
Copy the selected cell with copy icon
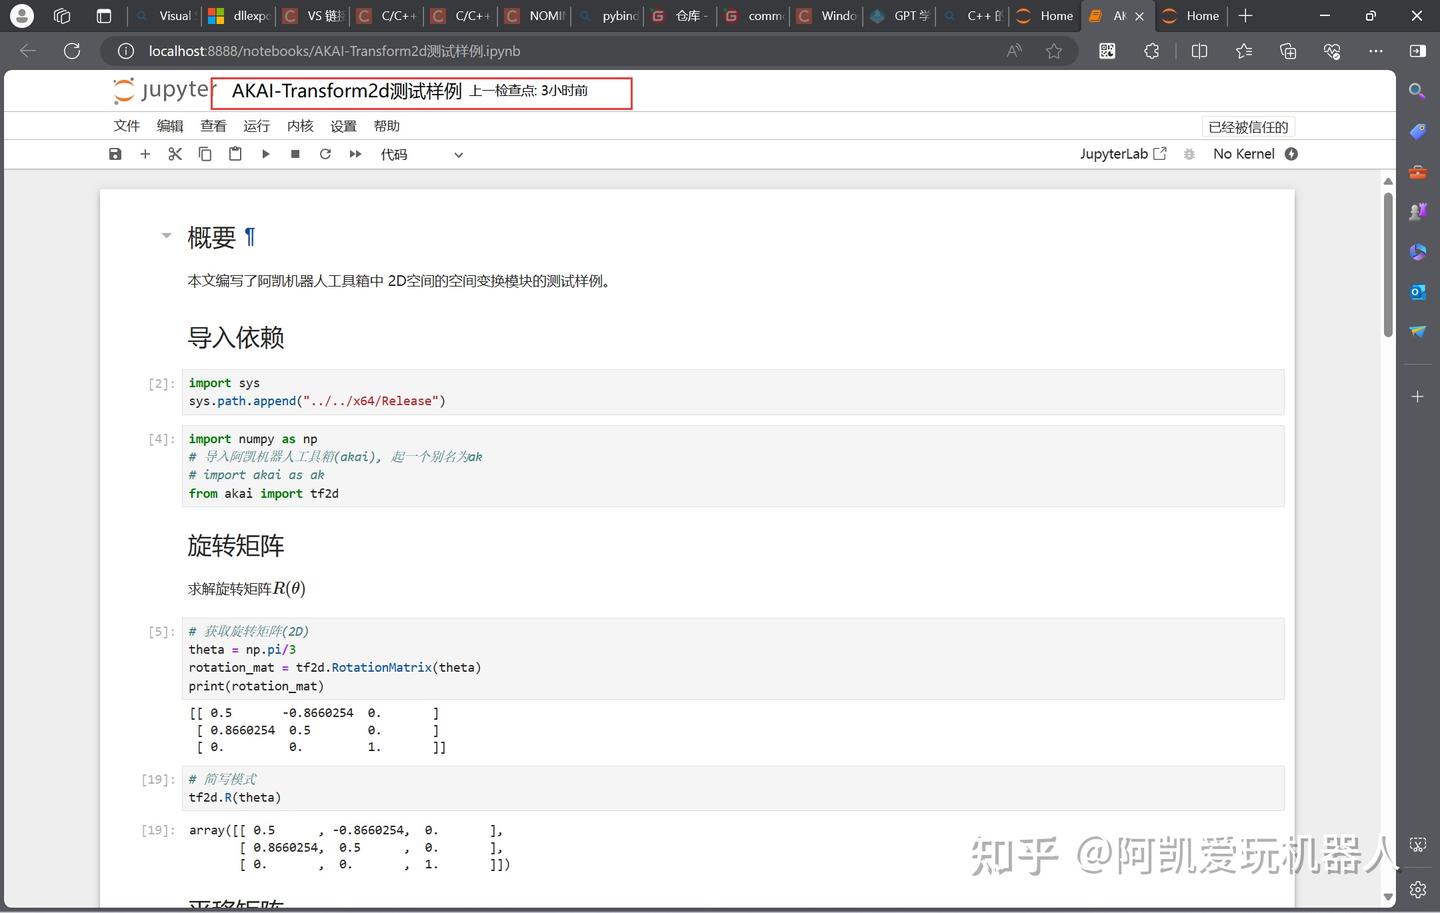click(205, 153)
